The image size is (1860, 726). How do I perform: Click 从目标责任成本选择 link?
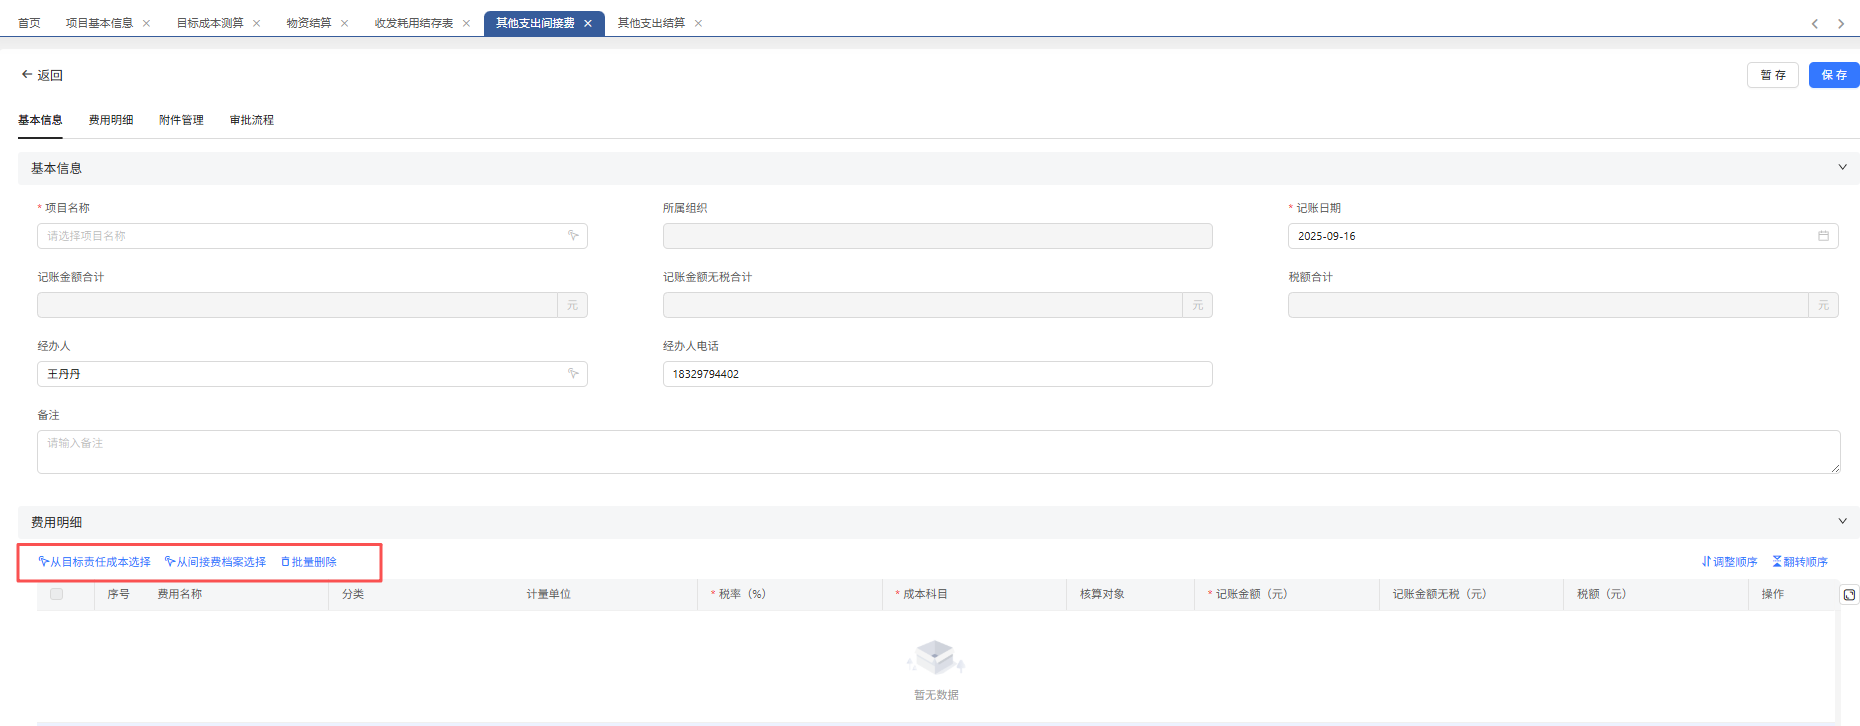95,562
